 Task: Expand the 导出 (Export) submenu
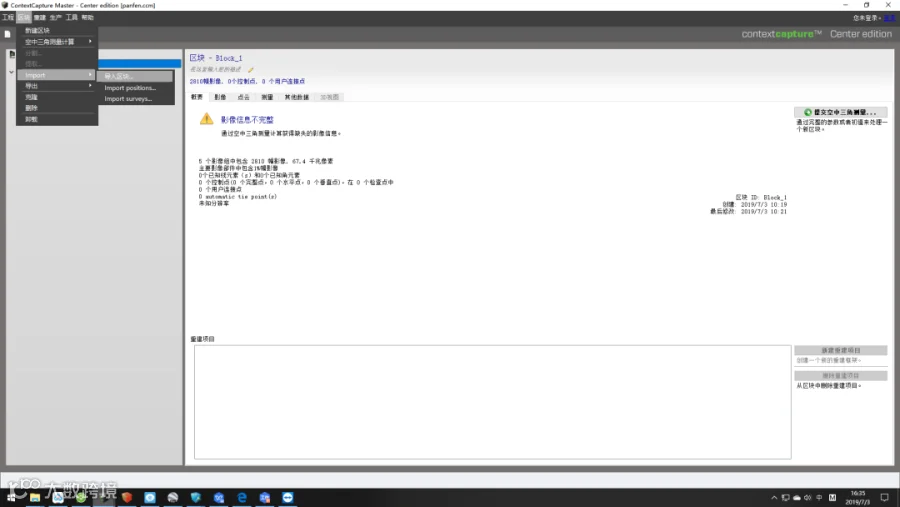coord(57,86)
